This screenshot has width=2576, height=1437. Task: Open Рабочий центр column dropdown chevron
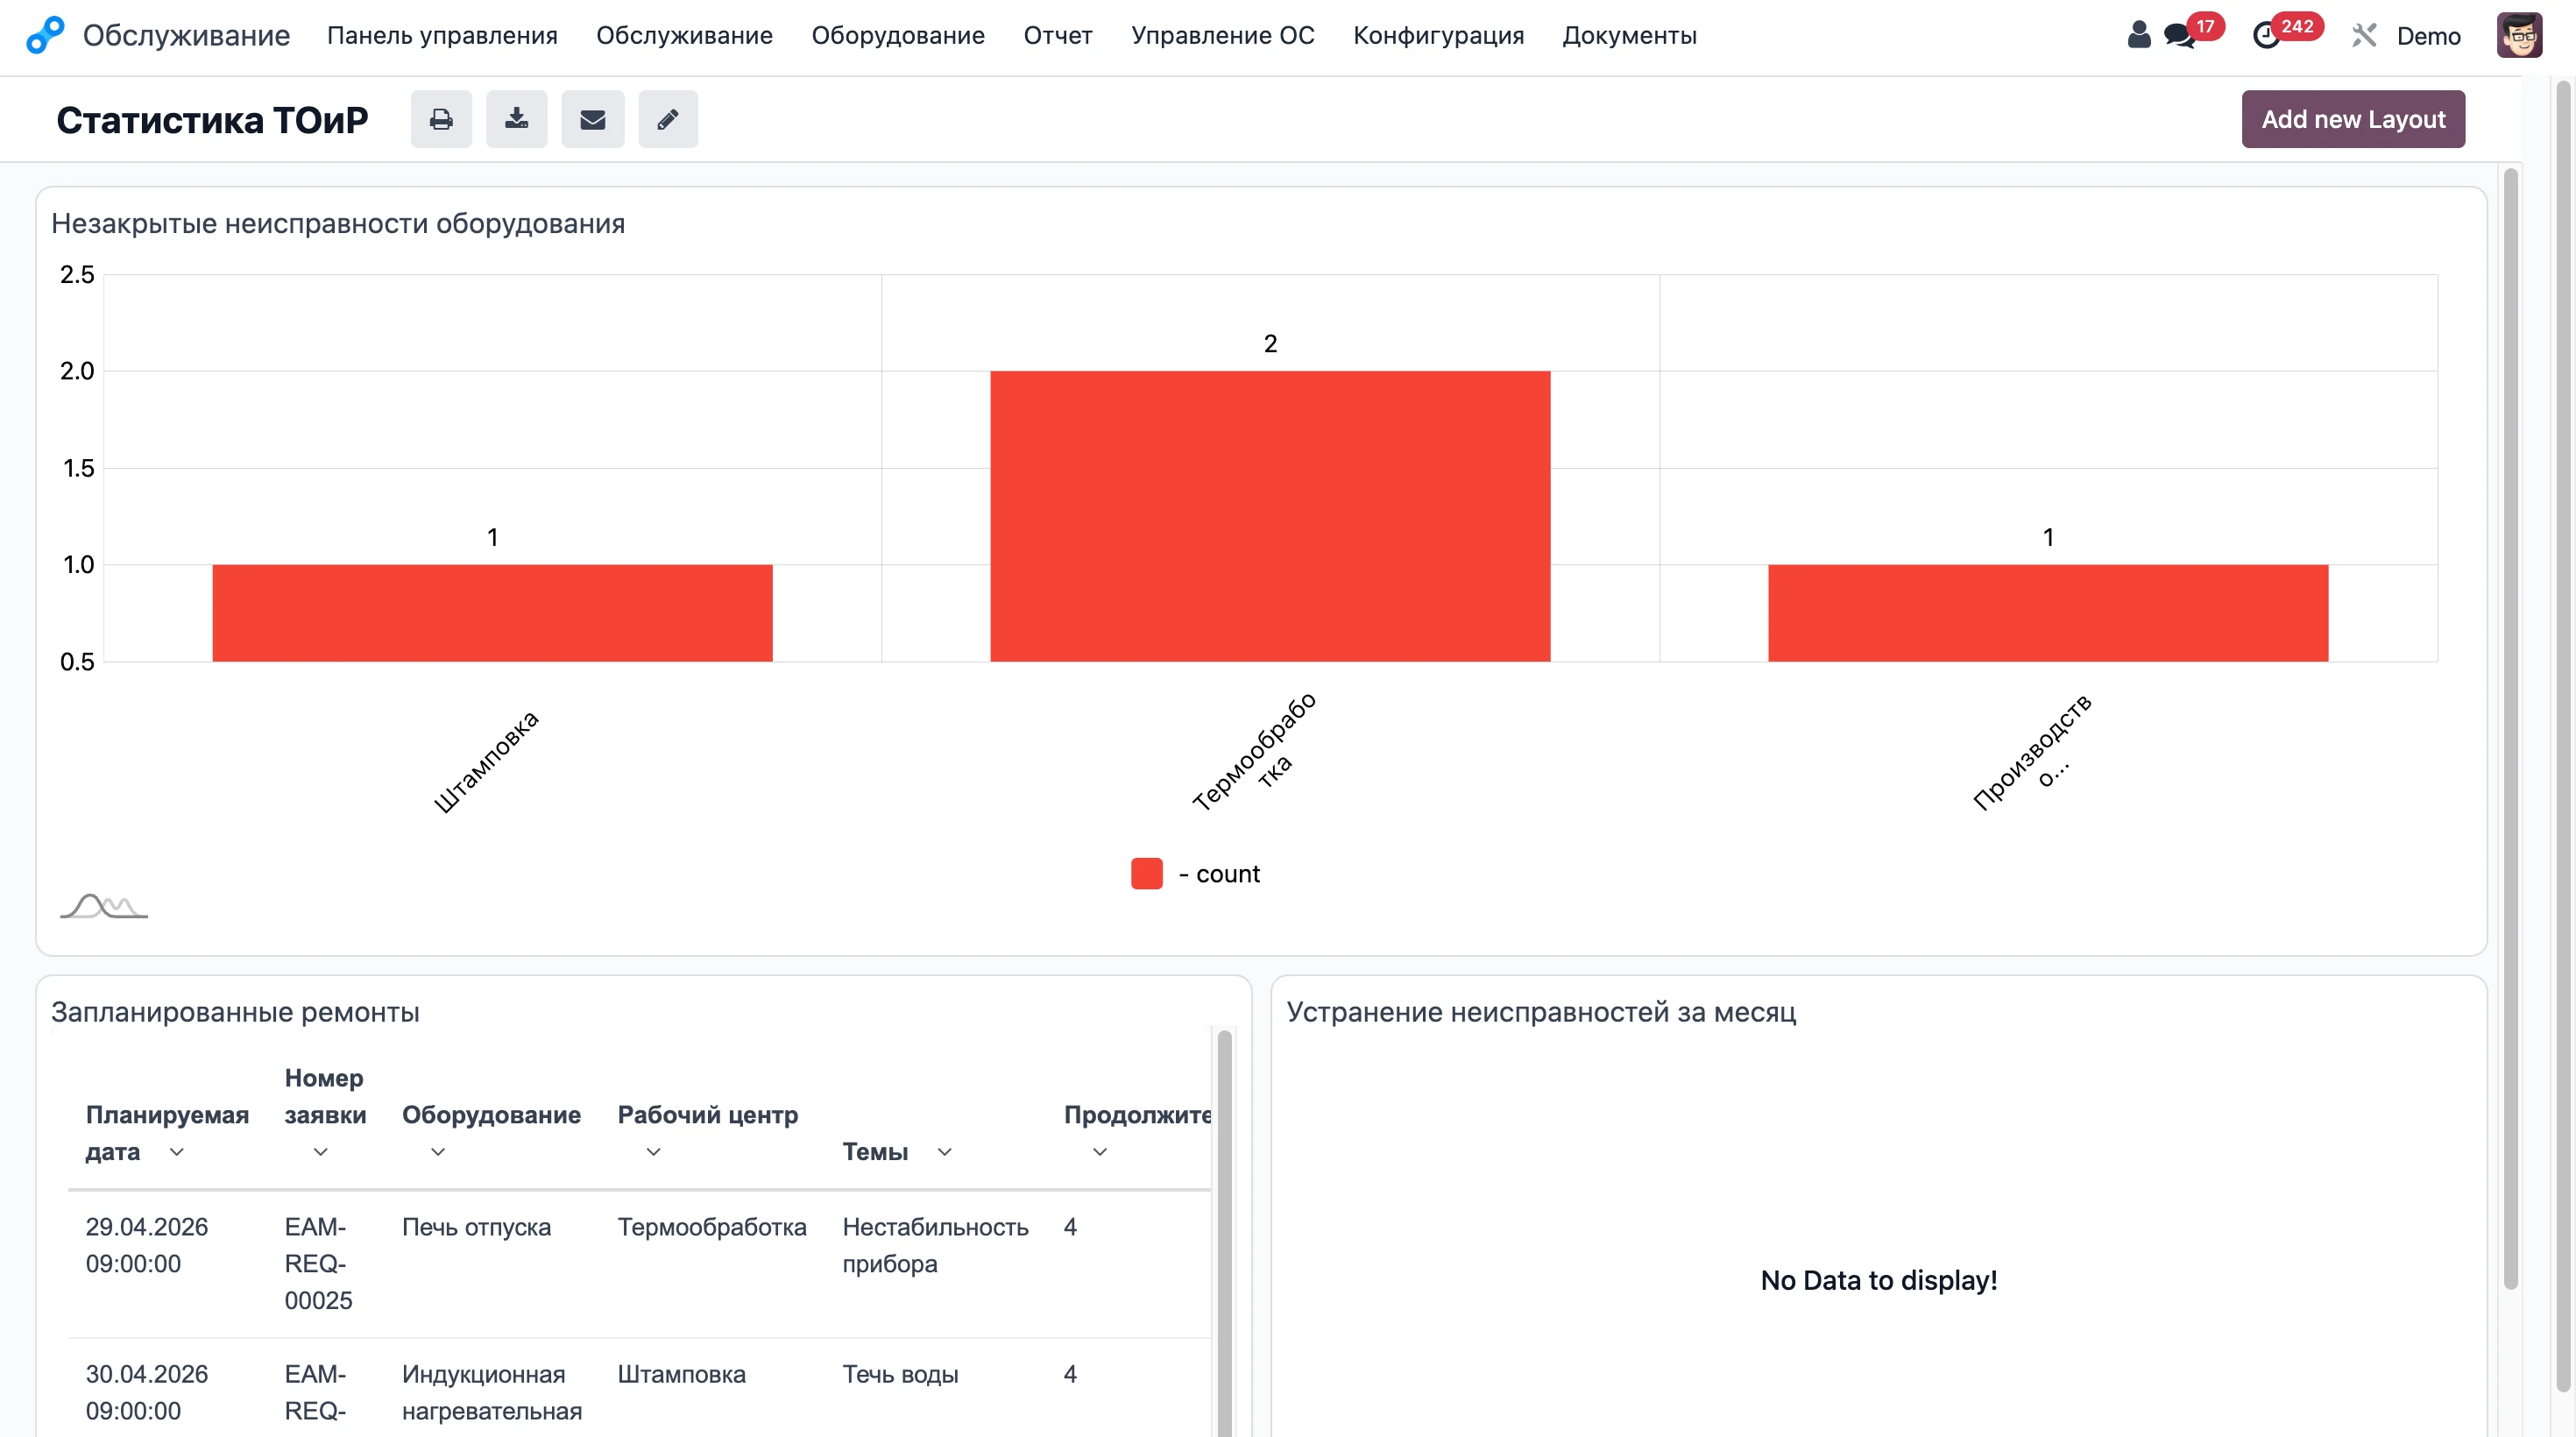[653, 1152]
